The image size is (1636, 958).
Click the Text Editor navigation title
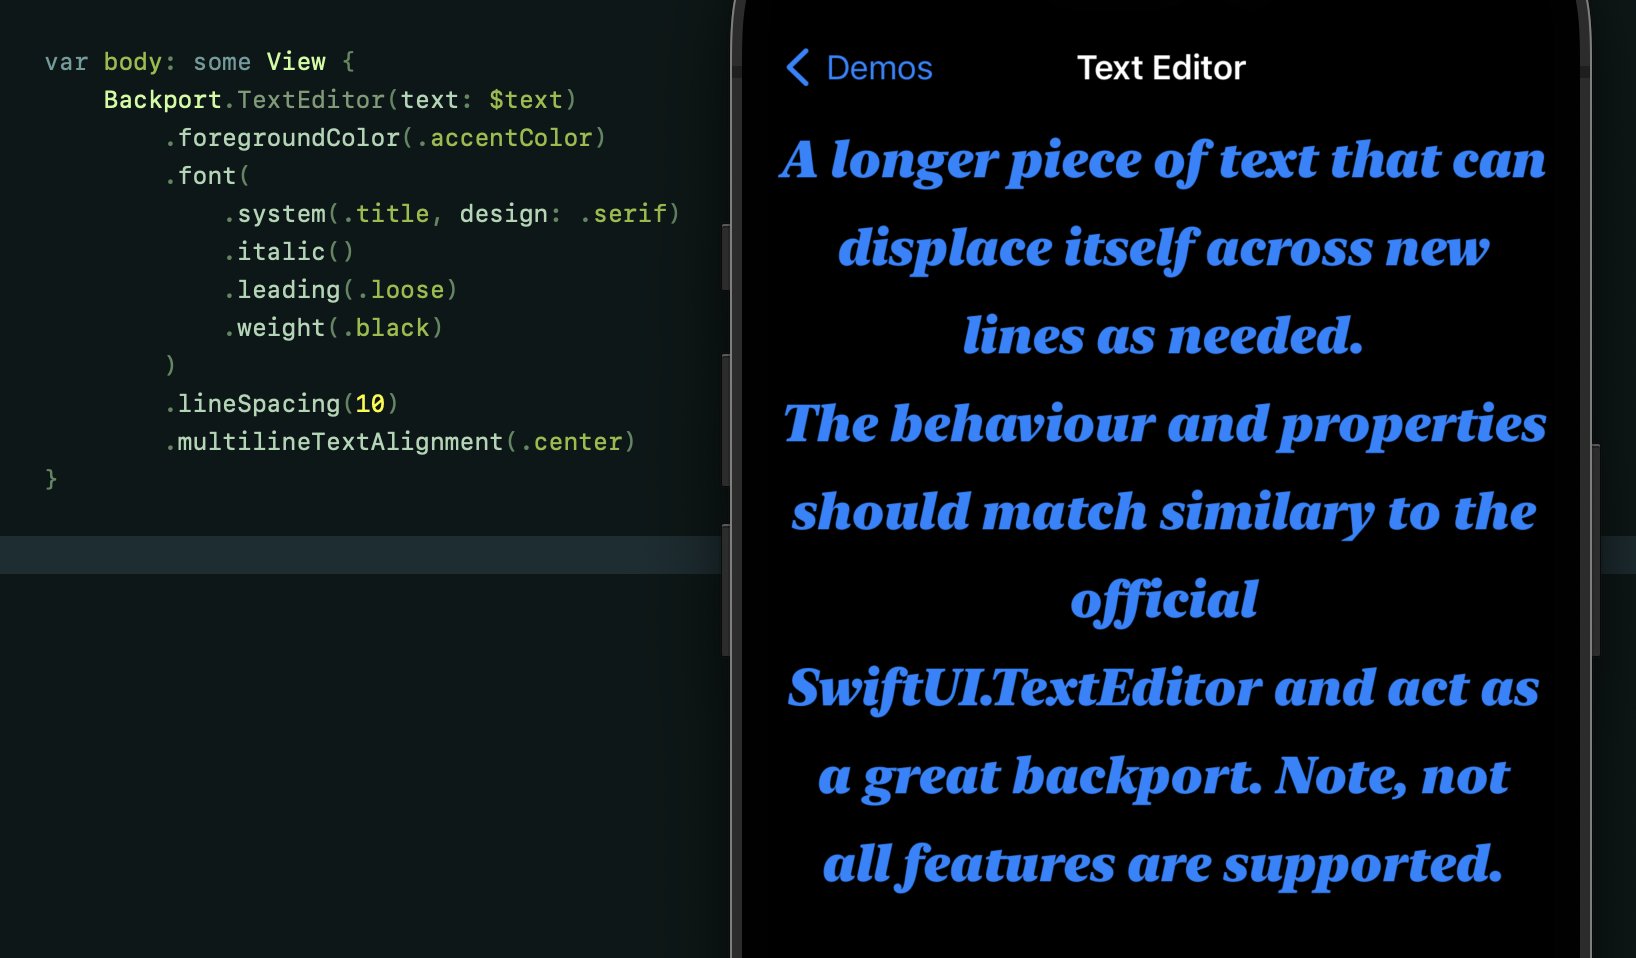coord(1160,68)
